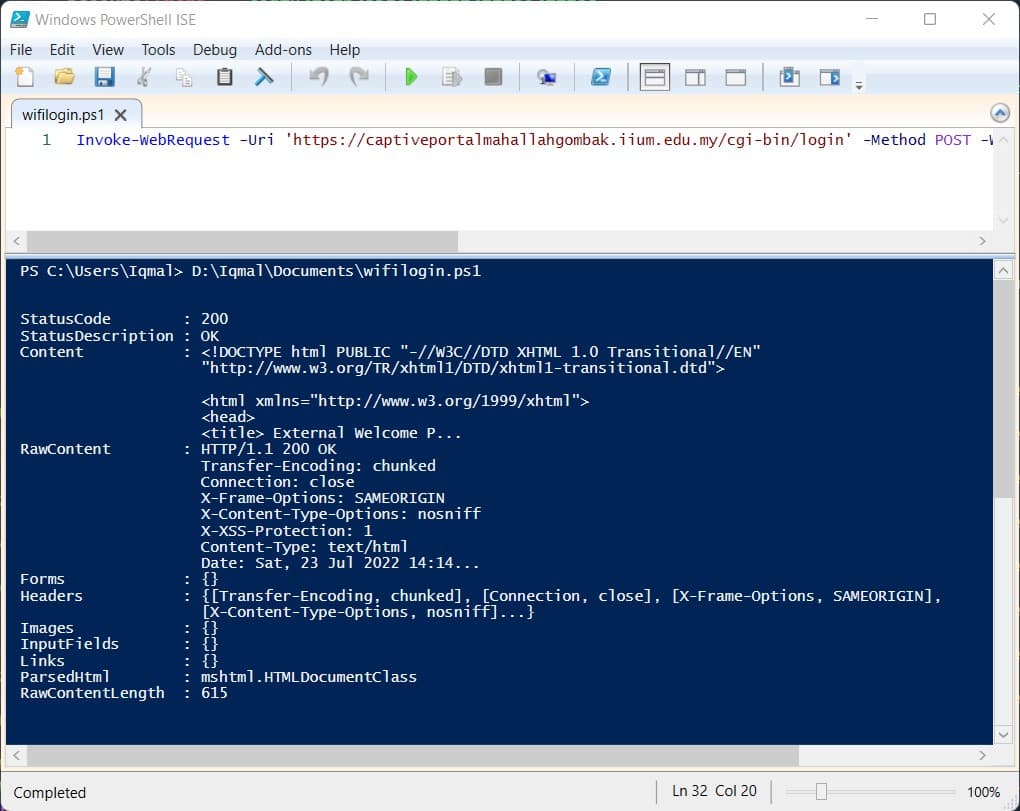
Task: Show command add-on icon
Action: pos(829,77)
